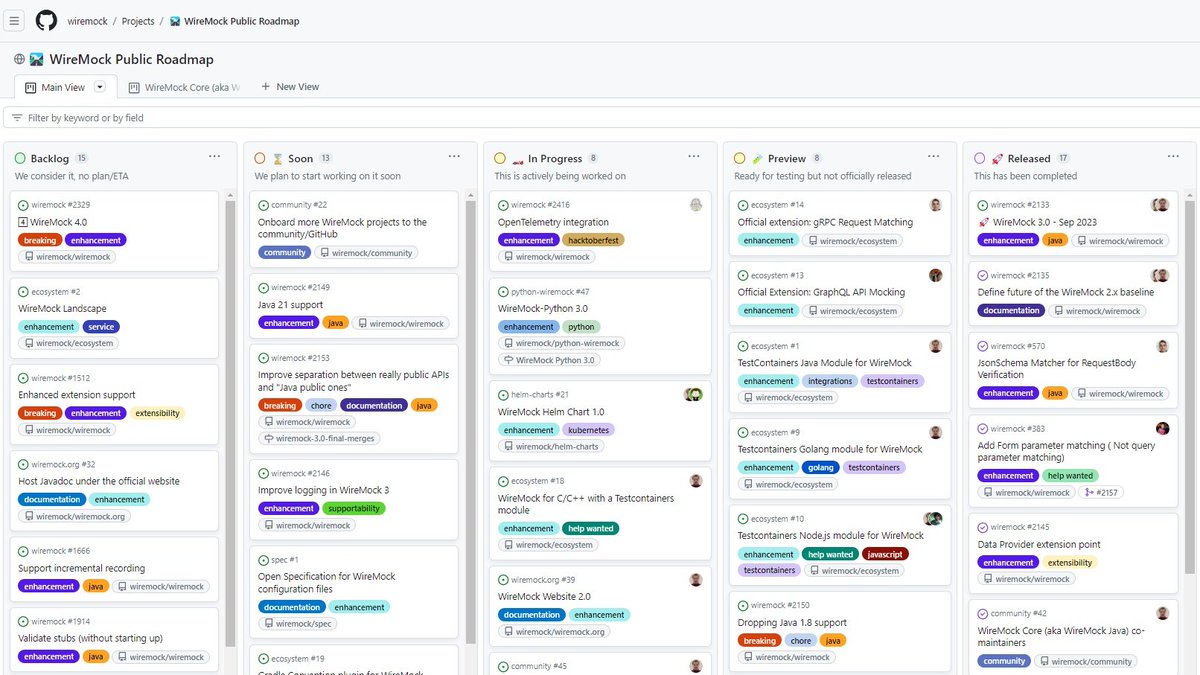Open the OpenTelemetry integration issue
The image size is (1200, 675).
click(x=553, y=222)
